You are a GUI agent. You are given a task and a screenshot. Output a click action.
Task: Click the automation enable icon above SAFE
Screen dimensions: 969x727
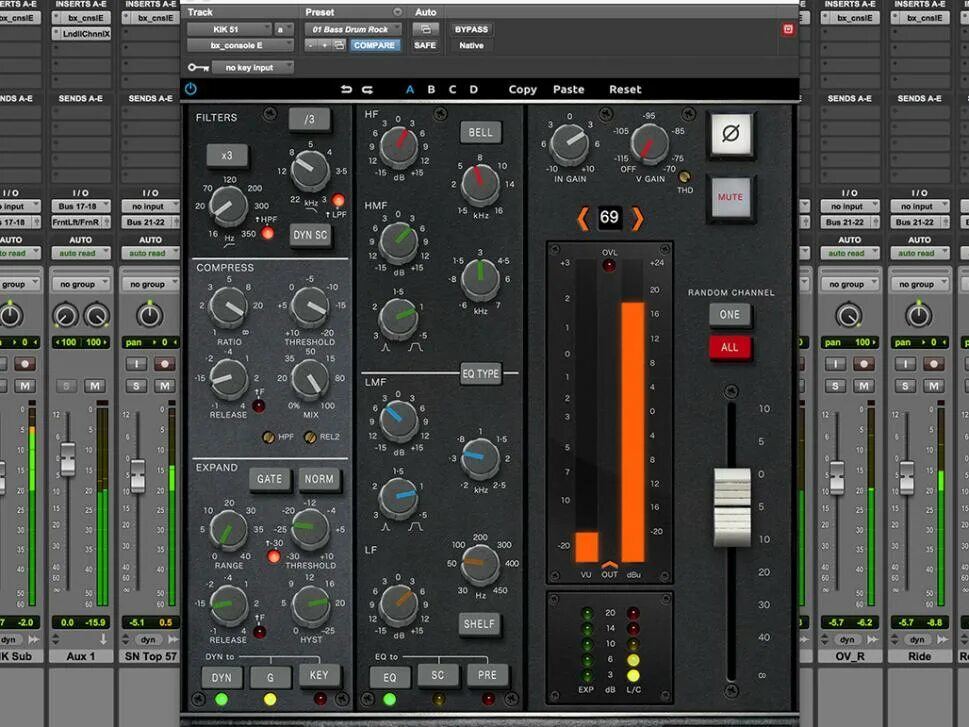tap(425, 29)
